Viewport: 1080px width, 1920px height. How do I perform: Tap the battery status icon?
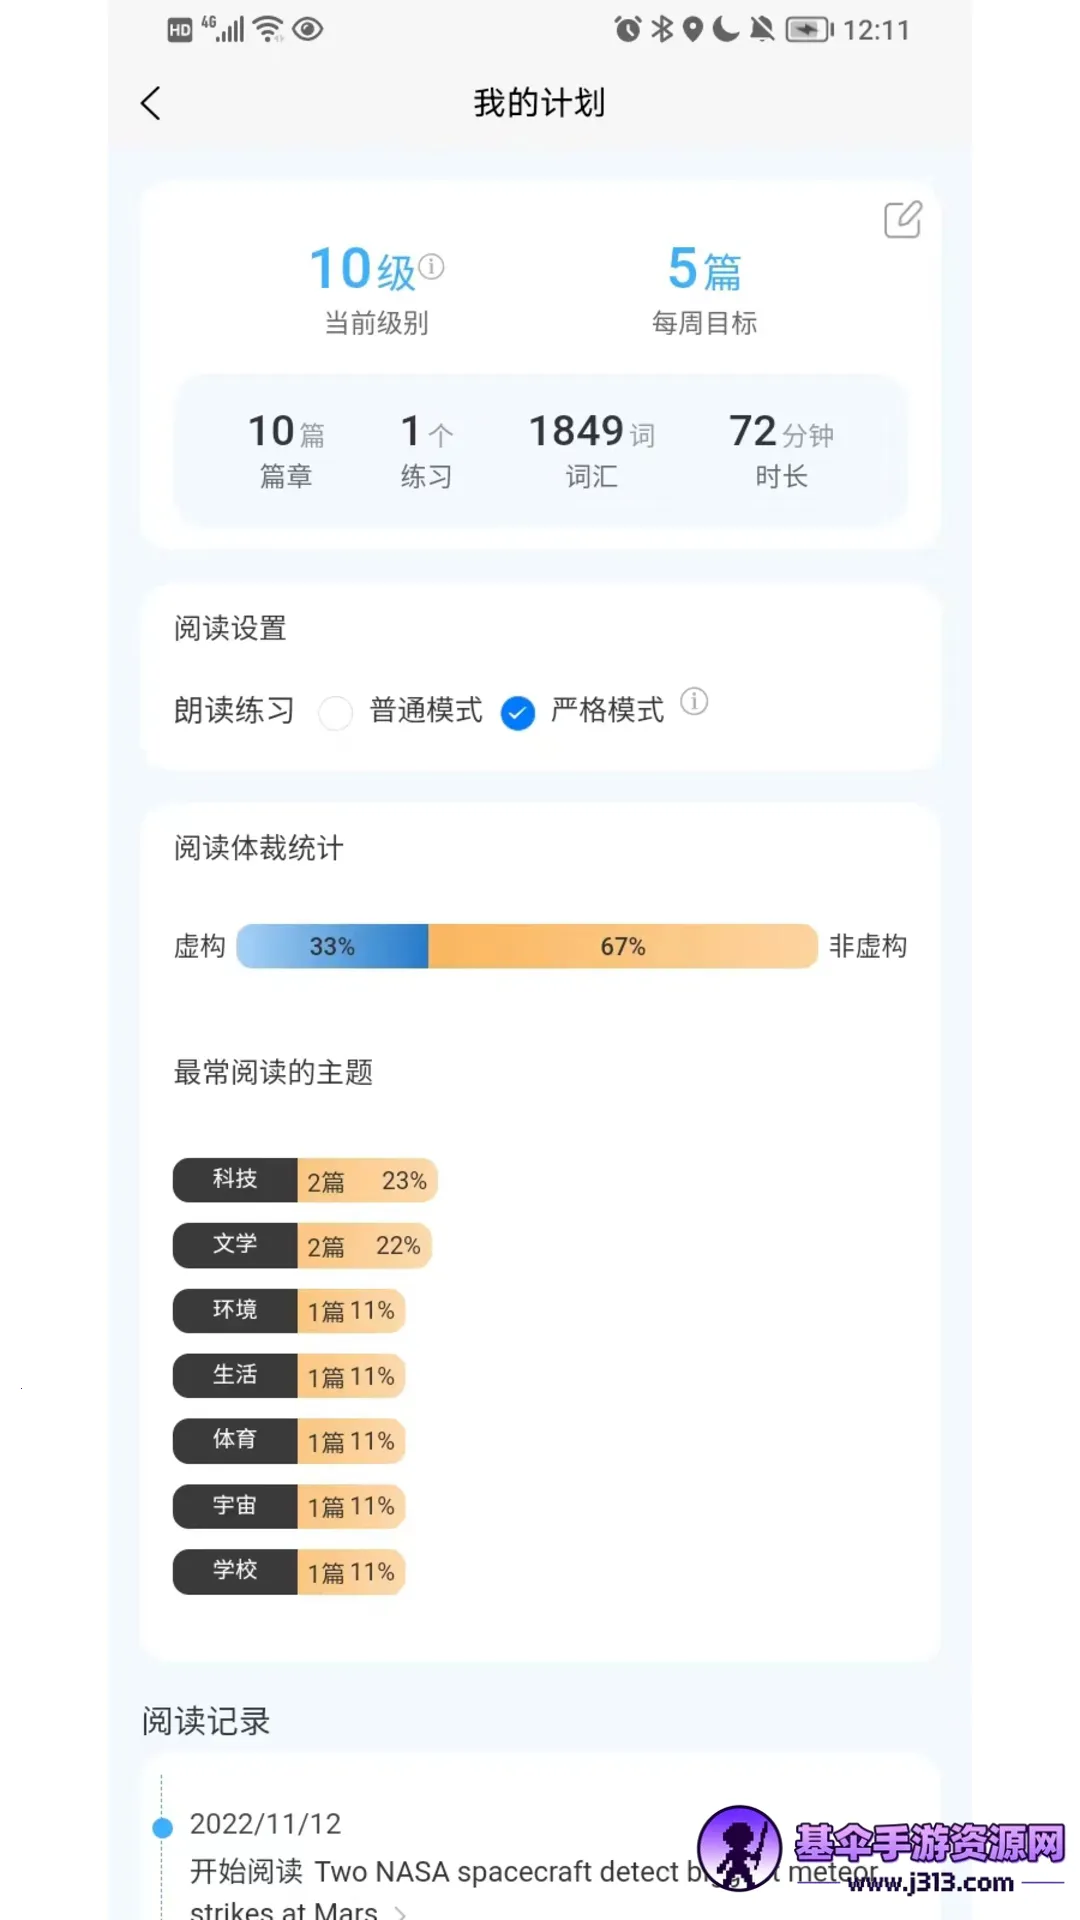tap(808, 29)
